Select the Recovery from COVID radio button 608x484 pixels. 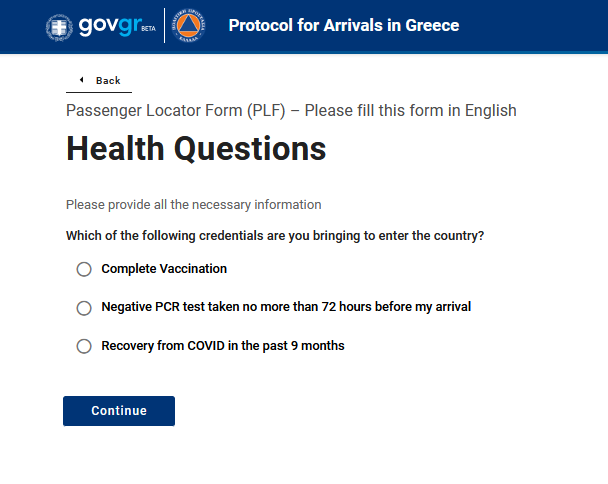tap(84, 346)
